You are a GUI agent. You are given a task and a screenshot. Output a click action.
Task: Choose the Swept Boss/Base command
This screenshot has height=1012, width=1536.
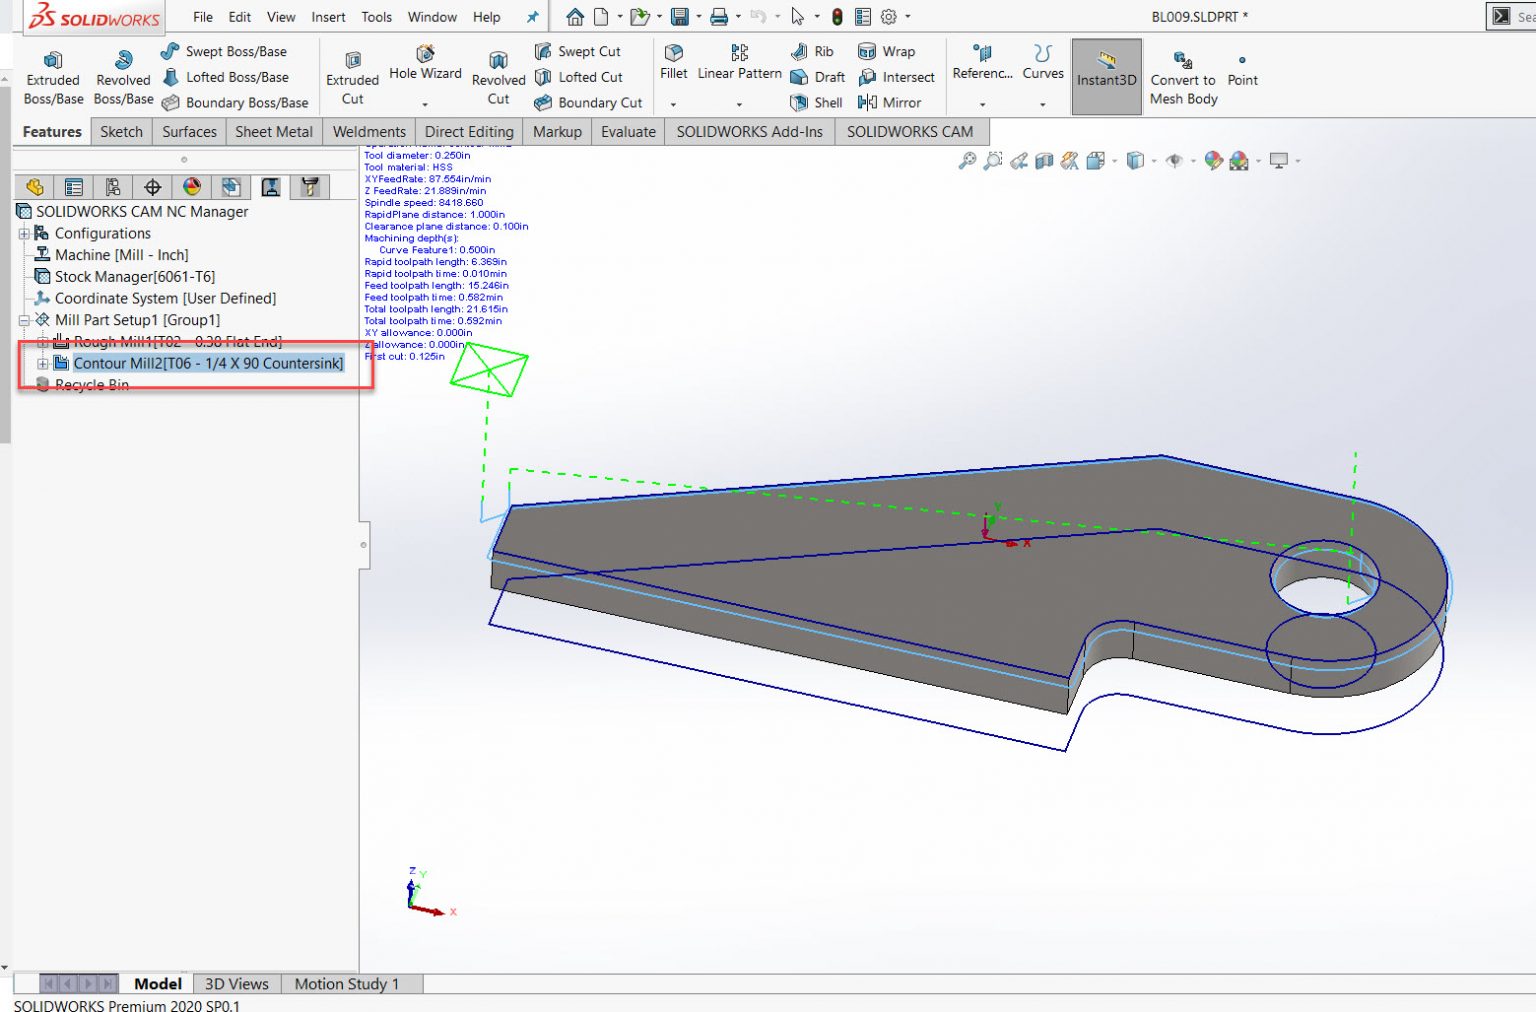[x=224, y=51]
